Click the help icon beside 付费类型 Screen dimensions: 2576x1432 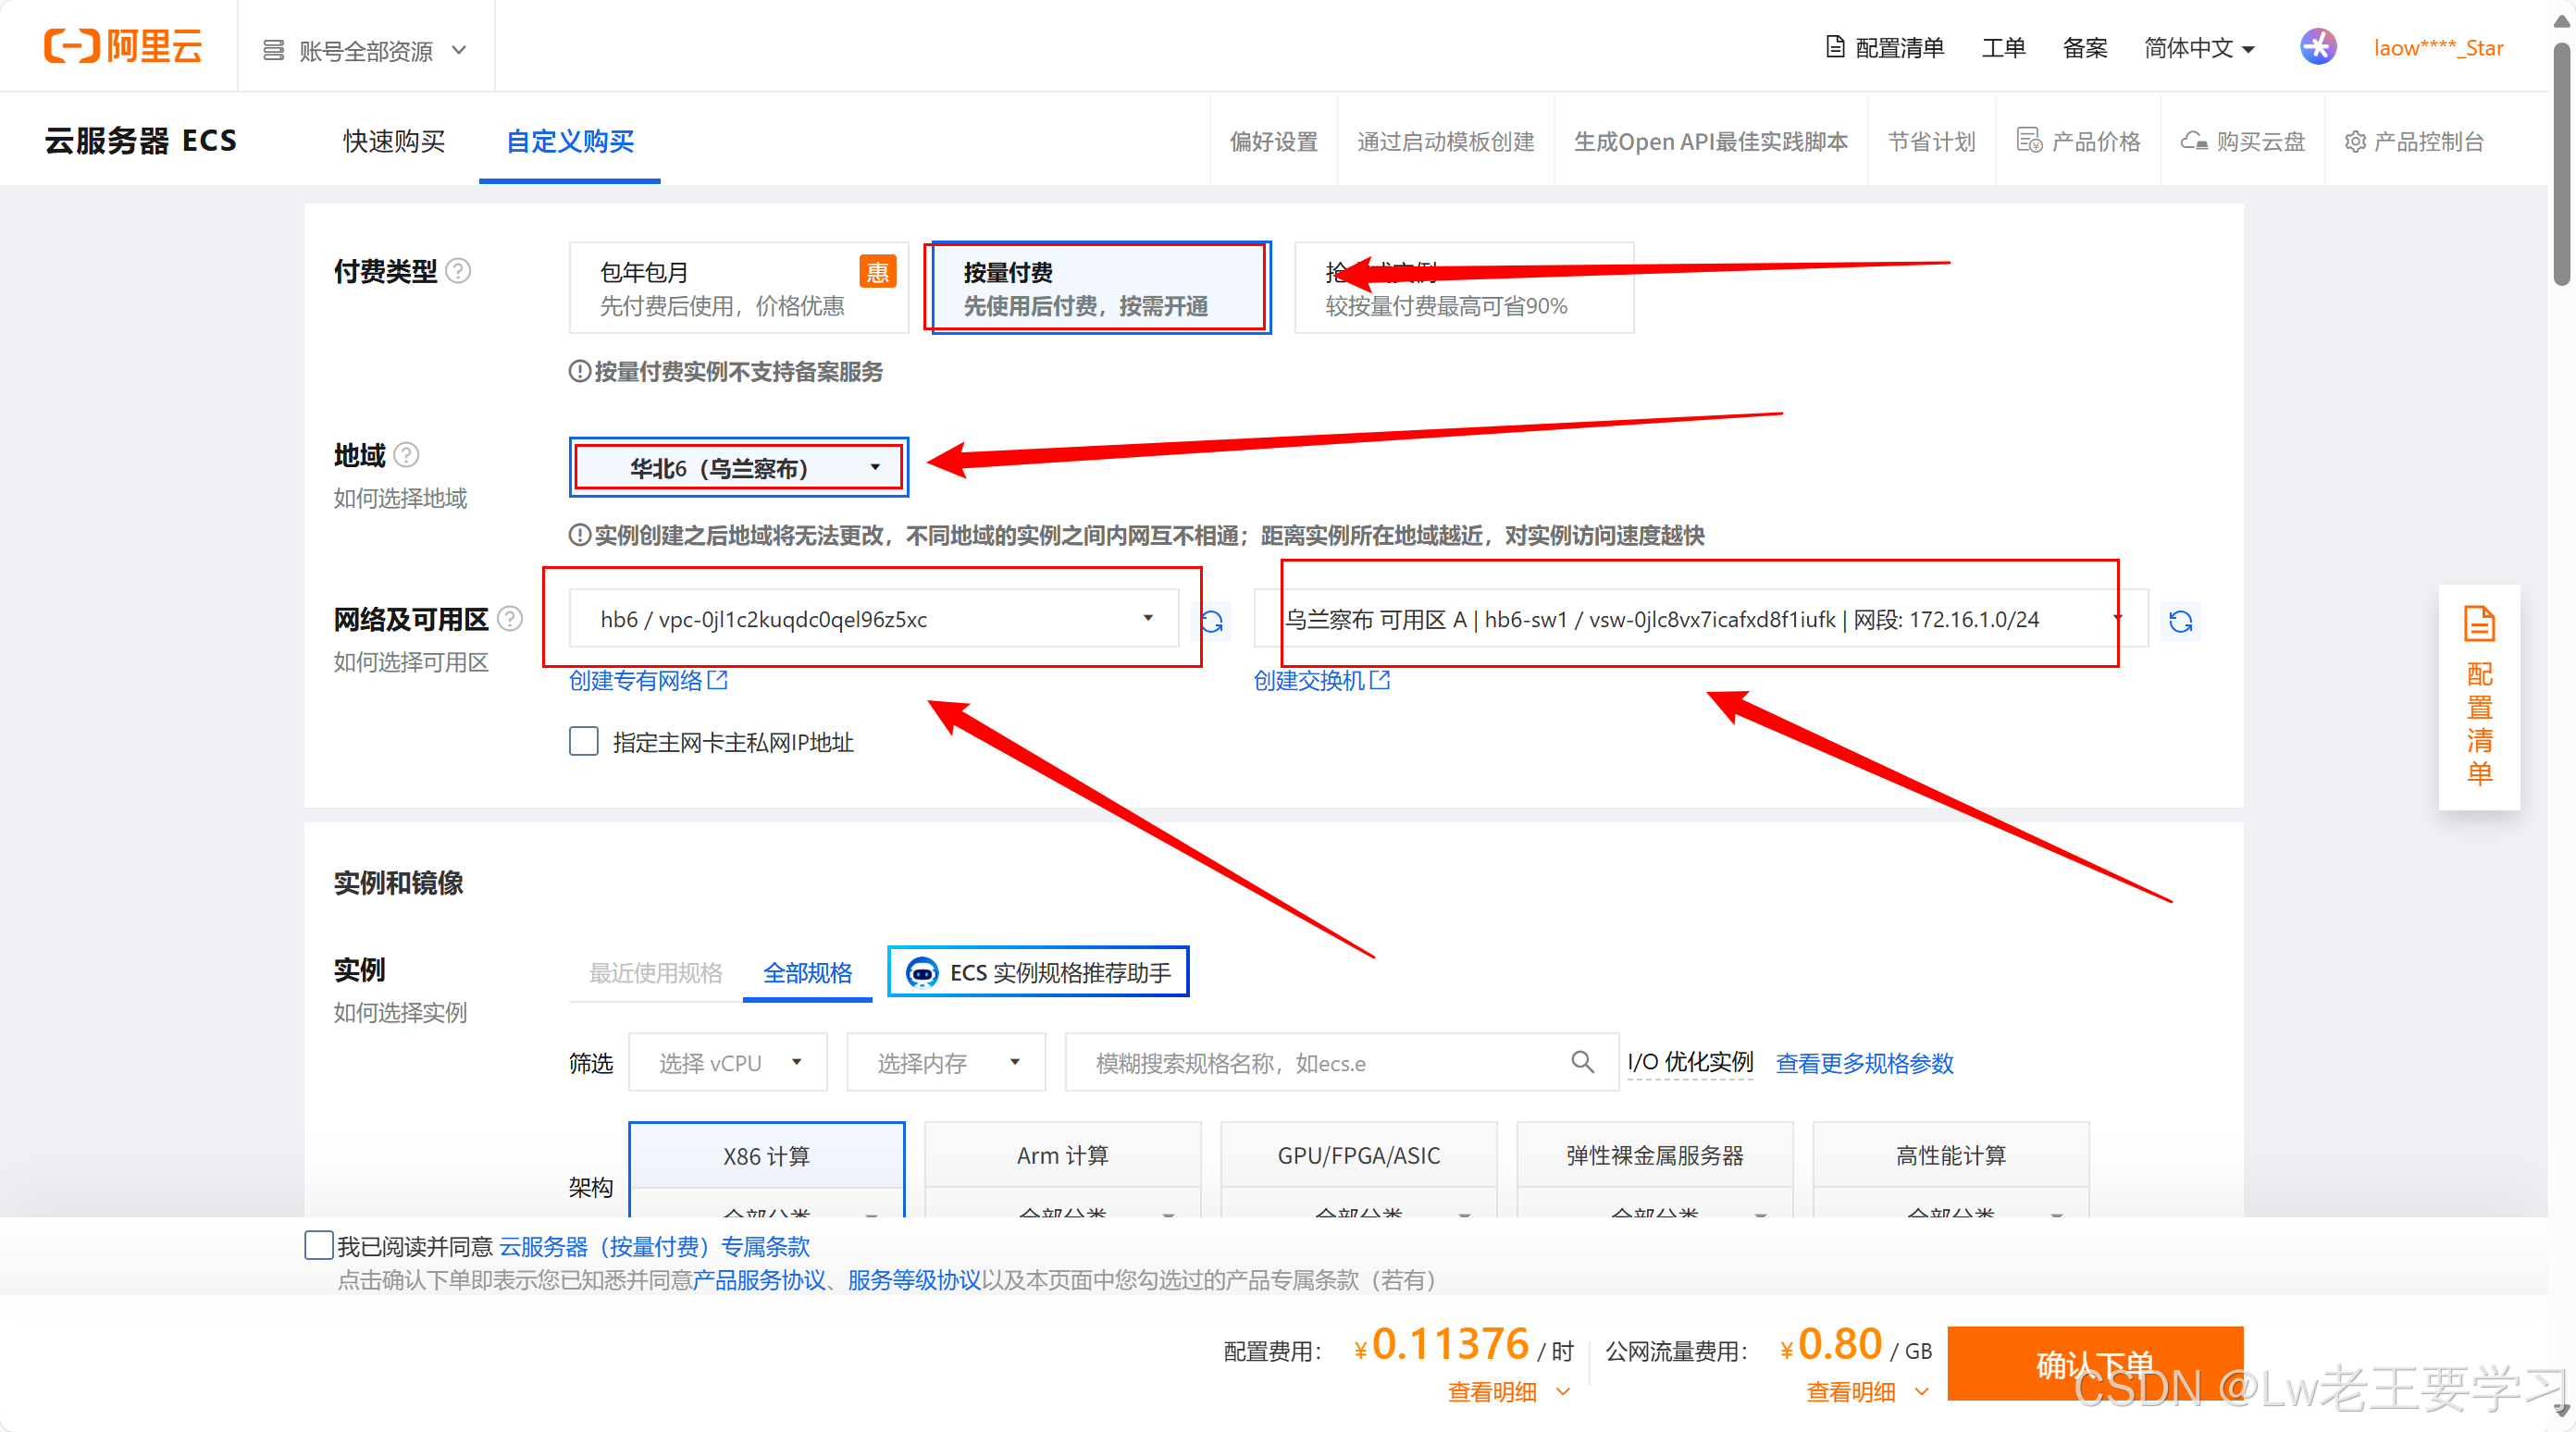(x=458, y=271)
